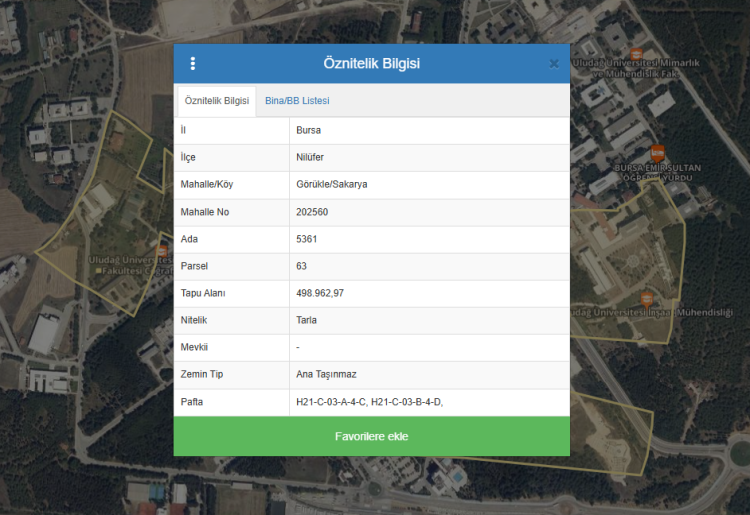750x515 pixels.
Task: Switch to the Bina/BB Listesi tab
Action: tap(297, 101)
